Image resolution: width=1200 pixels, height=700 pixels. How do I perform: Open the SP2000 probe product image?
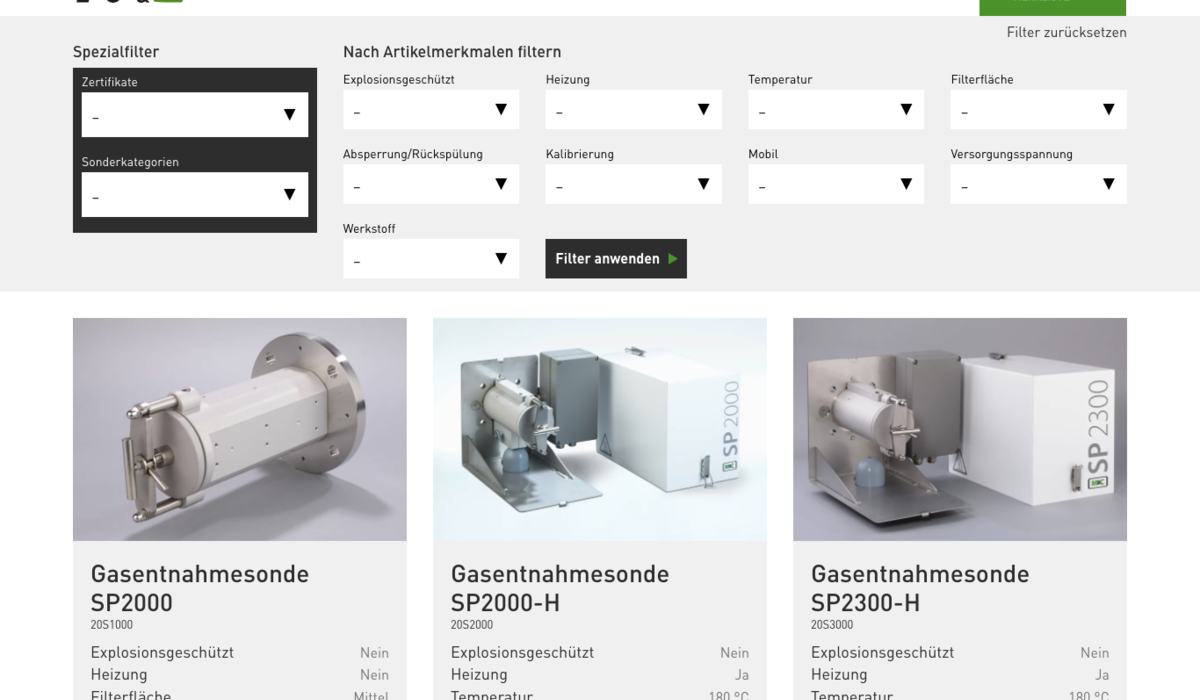pyautogui.click(x=239, y=429)
